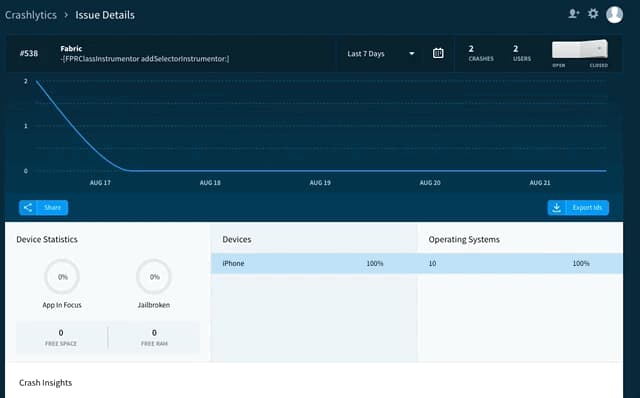The height and width of the screenshot is (398, 640).
Task: Click the AUG 19 marker on chart
Action: 320,182
